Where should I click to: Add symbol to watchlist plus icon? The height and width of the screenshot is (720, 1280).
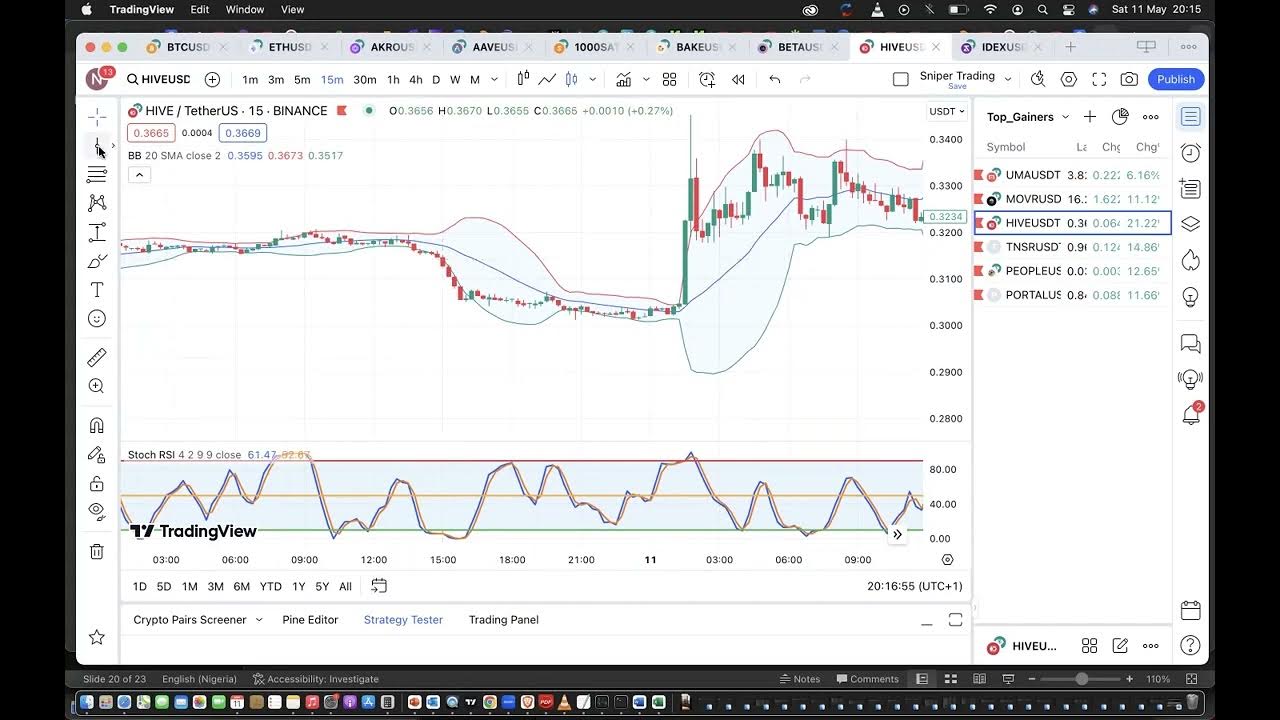pyautogui.click(x=1090, y=117)
